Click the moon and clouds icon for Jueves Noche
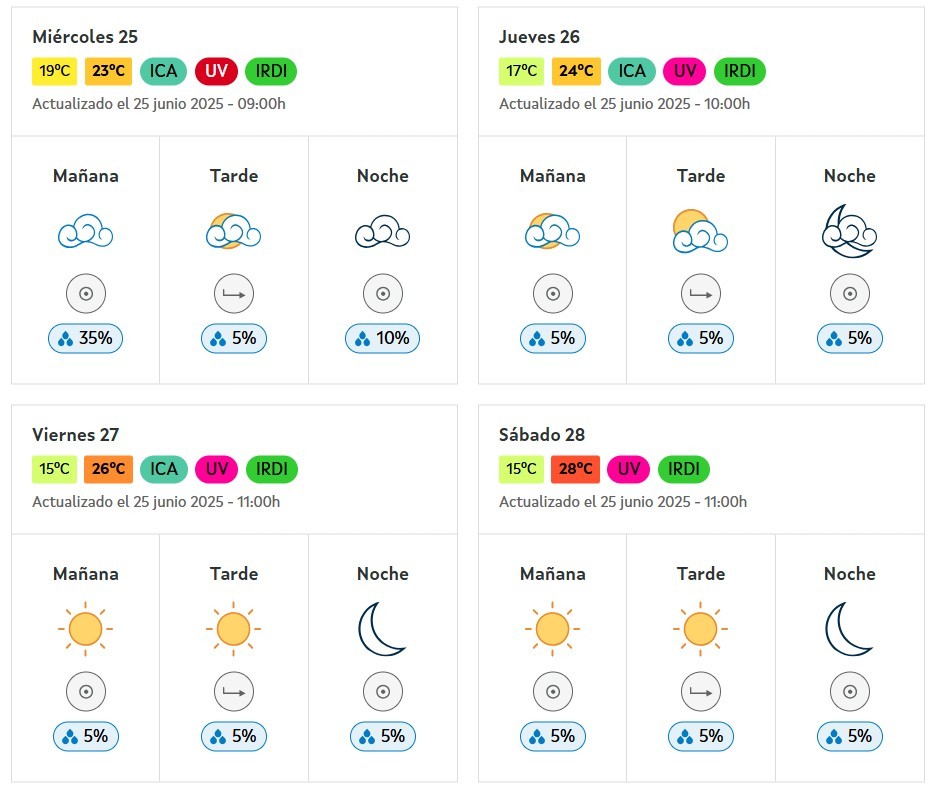Screen dimensions: 937x792 tap(849, 231)
